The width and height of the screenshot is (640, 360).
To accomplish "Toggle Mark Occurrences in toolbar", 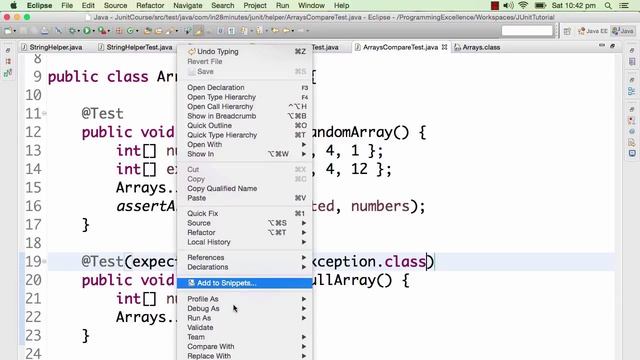I will [198, 31].
